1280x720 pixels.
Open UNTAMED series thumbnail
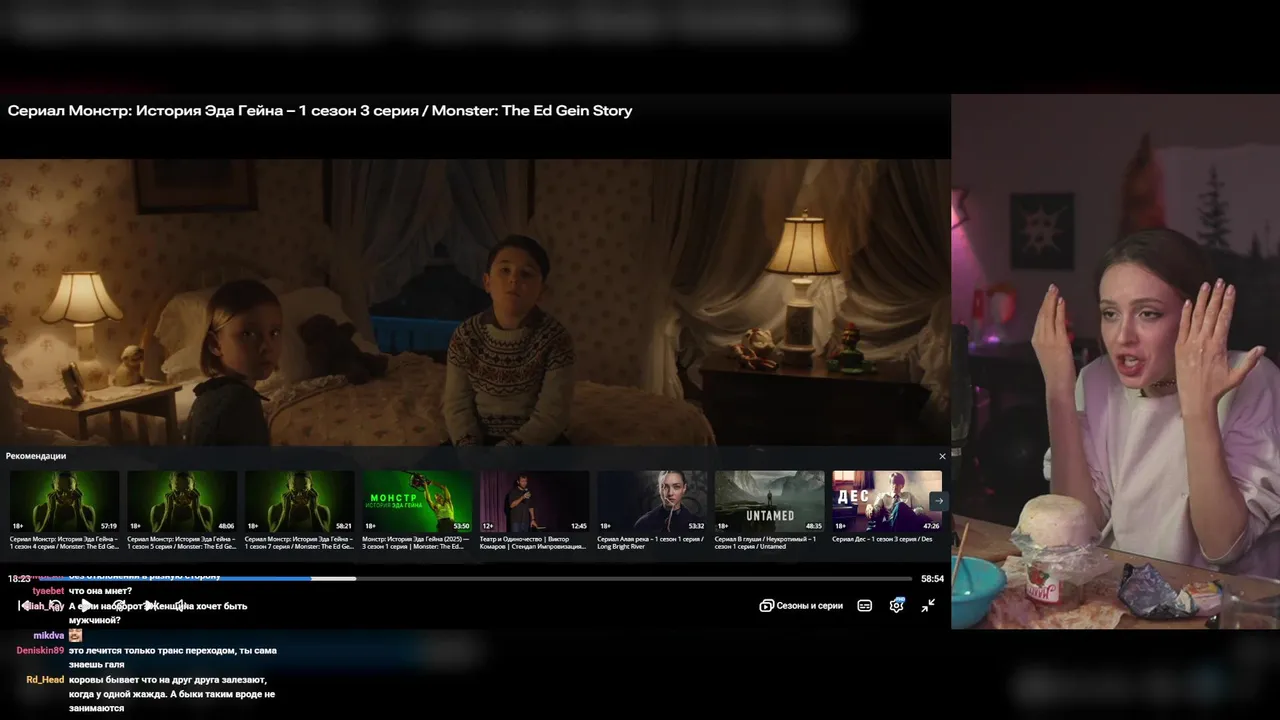770,502
